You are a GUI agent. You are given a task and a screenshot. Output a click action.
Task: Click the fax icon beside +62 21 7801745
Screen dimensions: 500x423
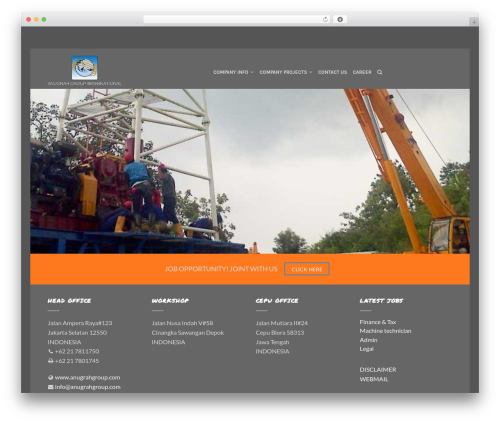pos(51,361)
